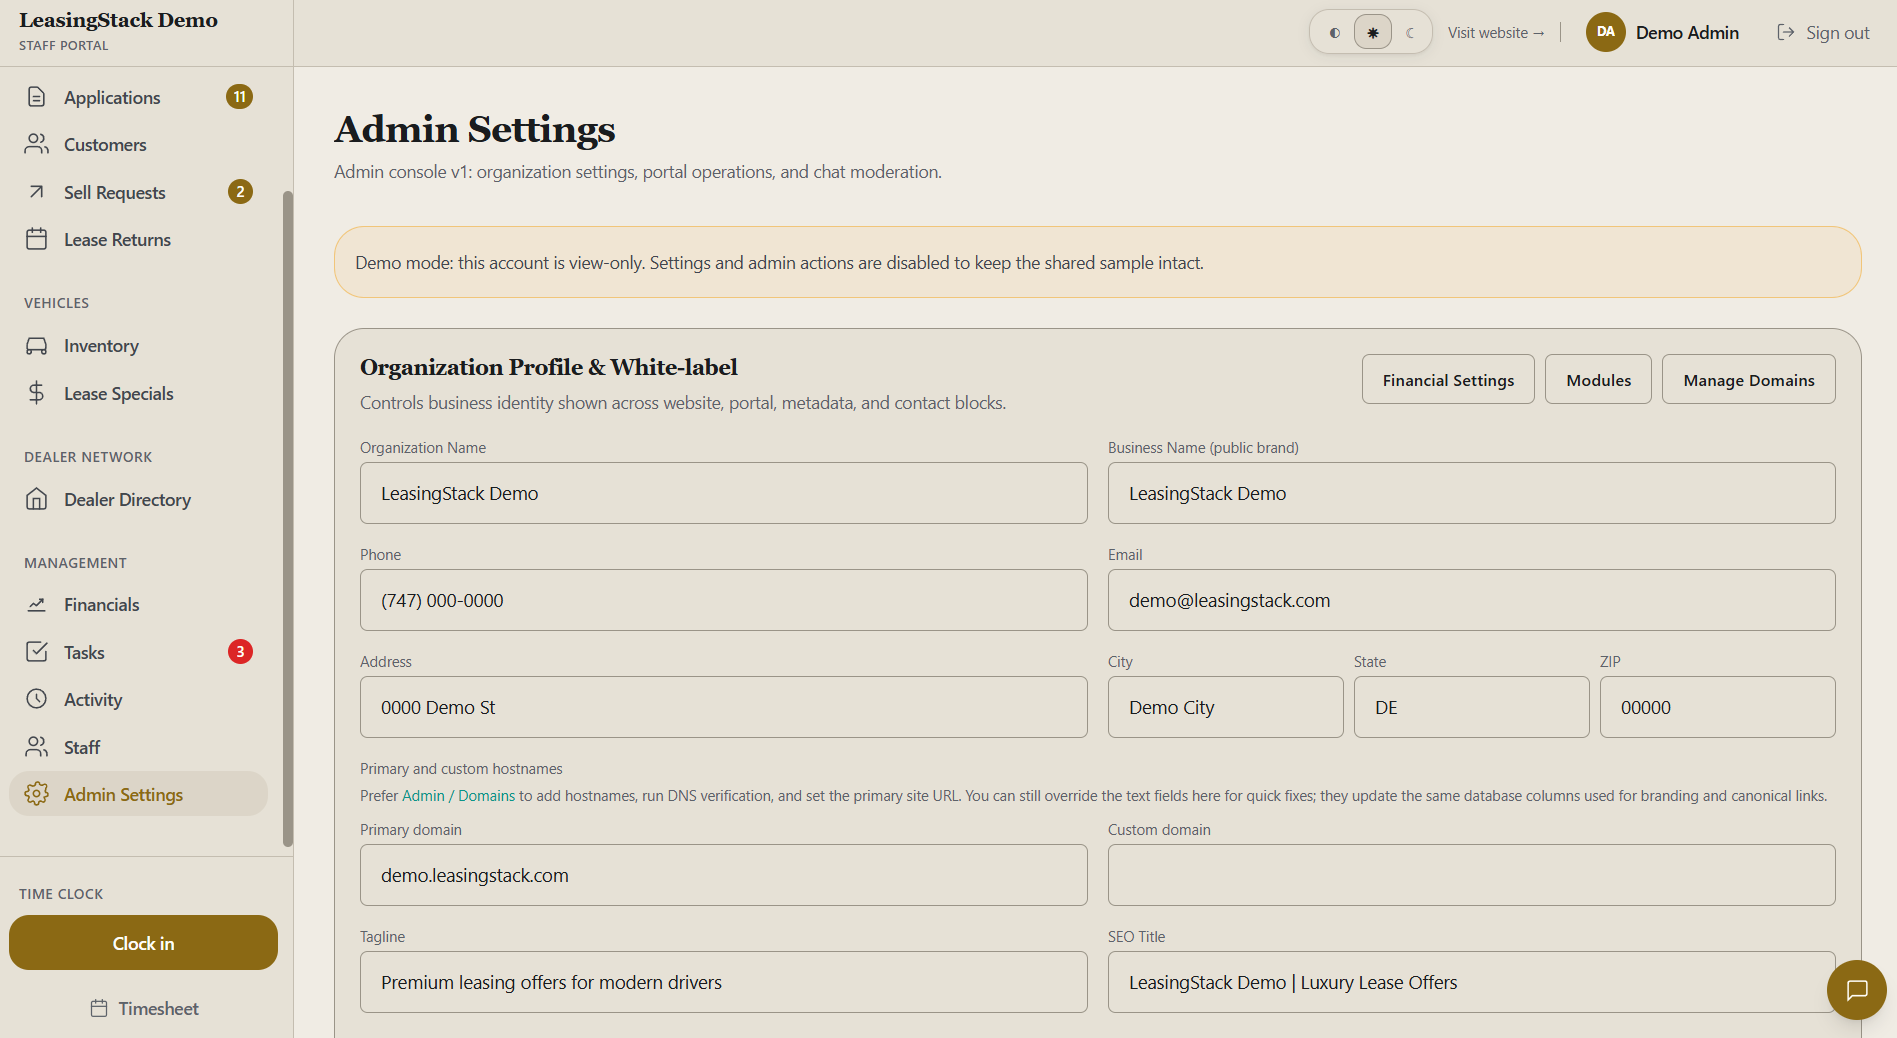The width and height of the screenshot is (1897, 1038).
Task: Focus the Email input field
Action: click(x=1472, y=600)
